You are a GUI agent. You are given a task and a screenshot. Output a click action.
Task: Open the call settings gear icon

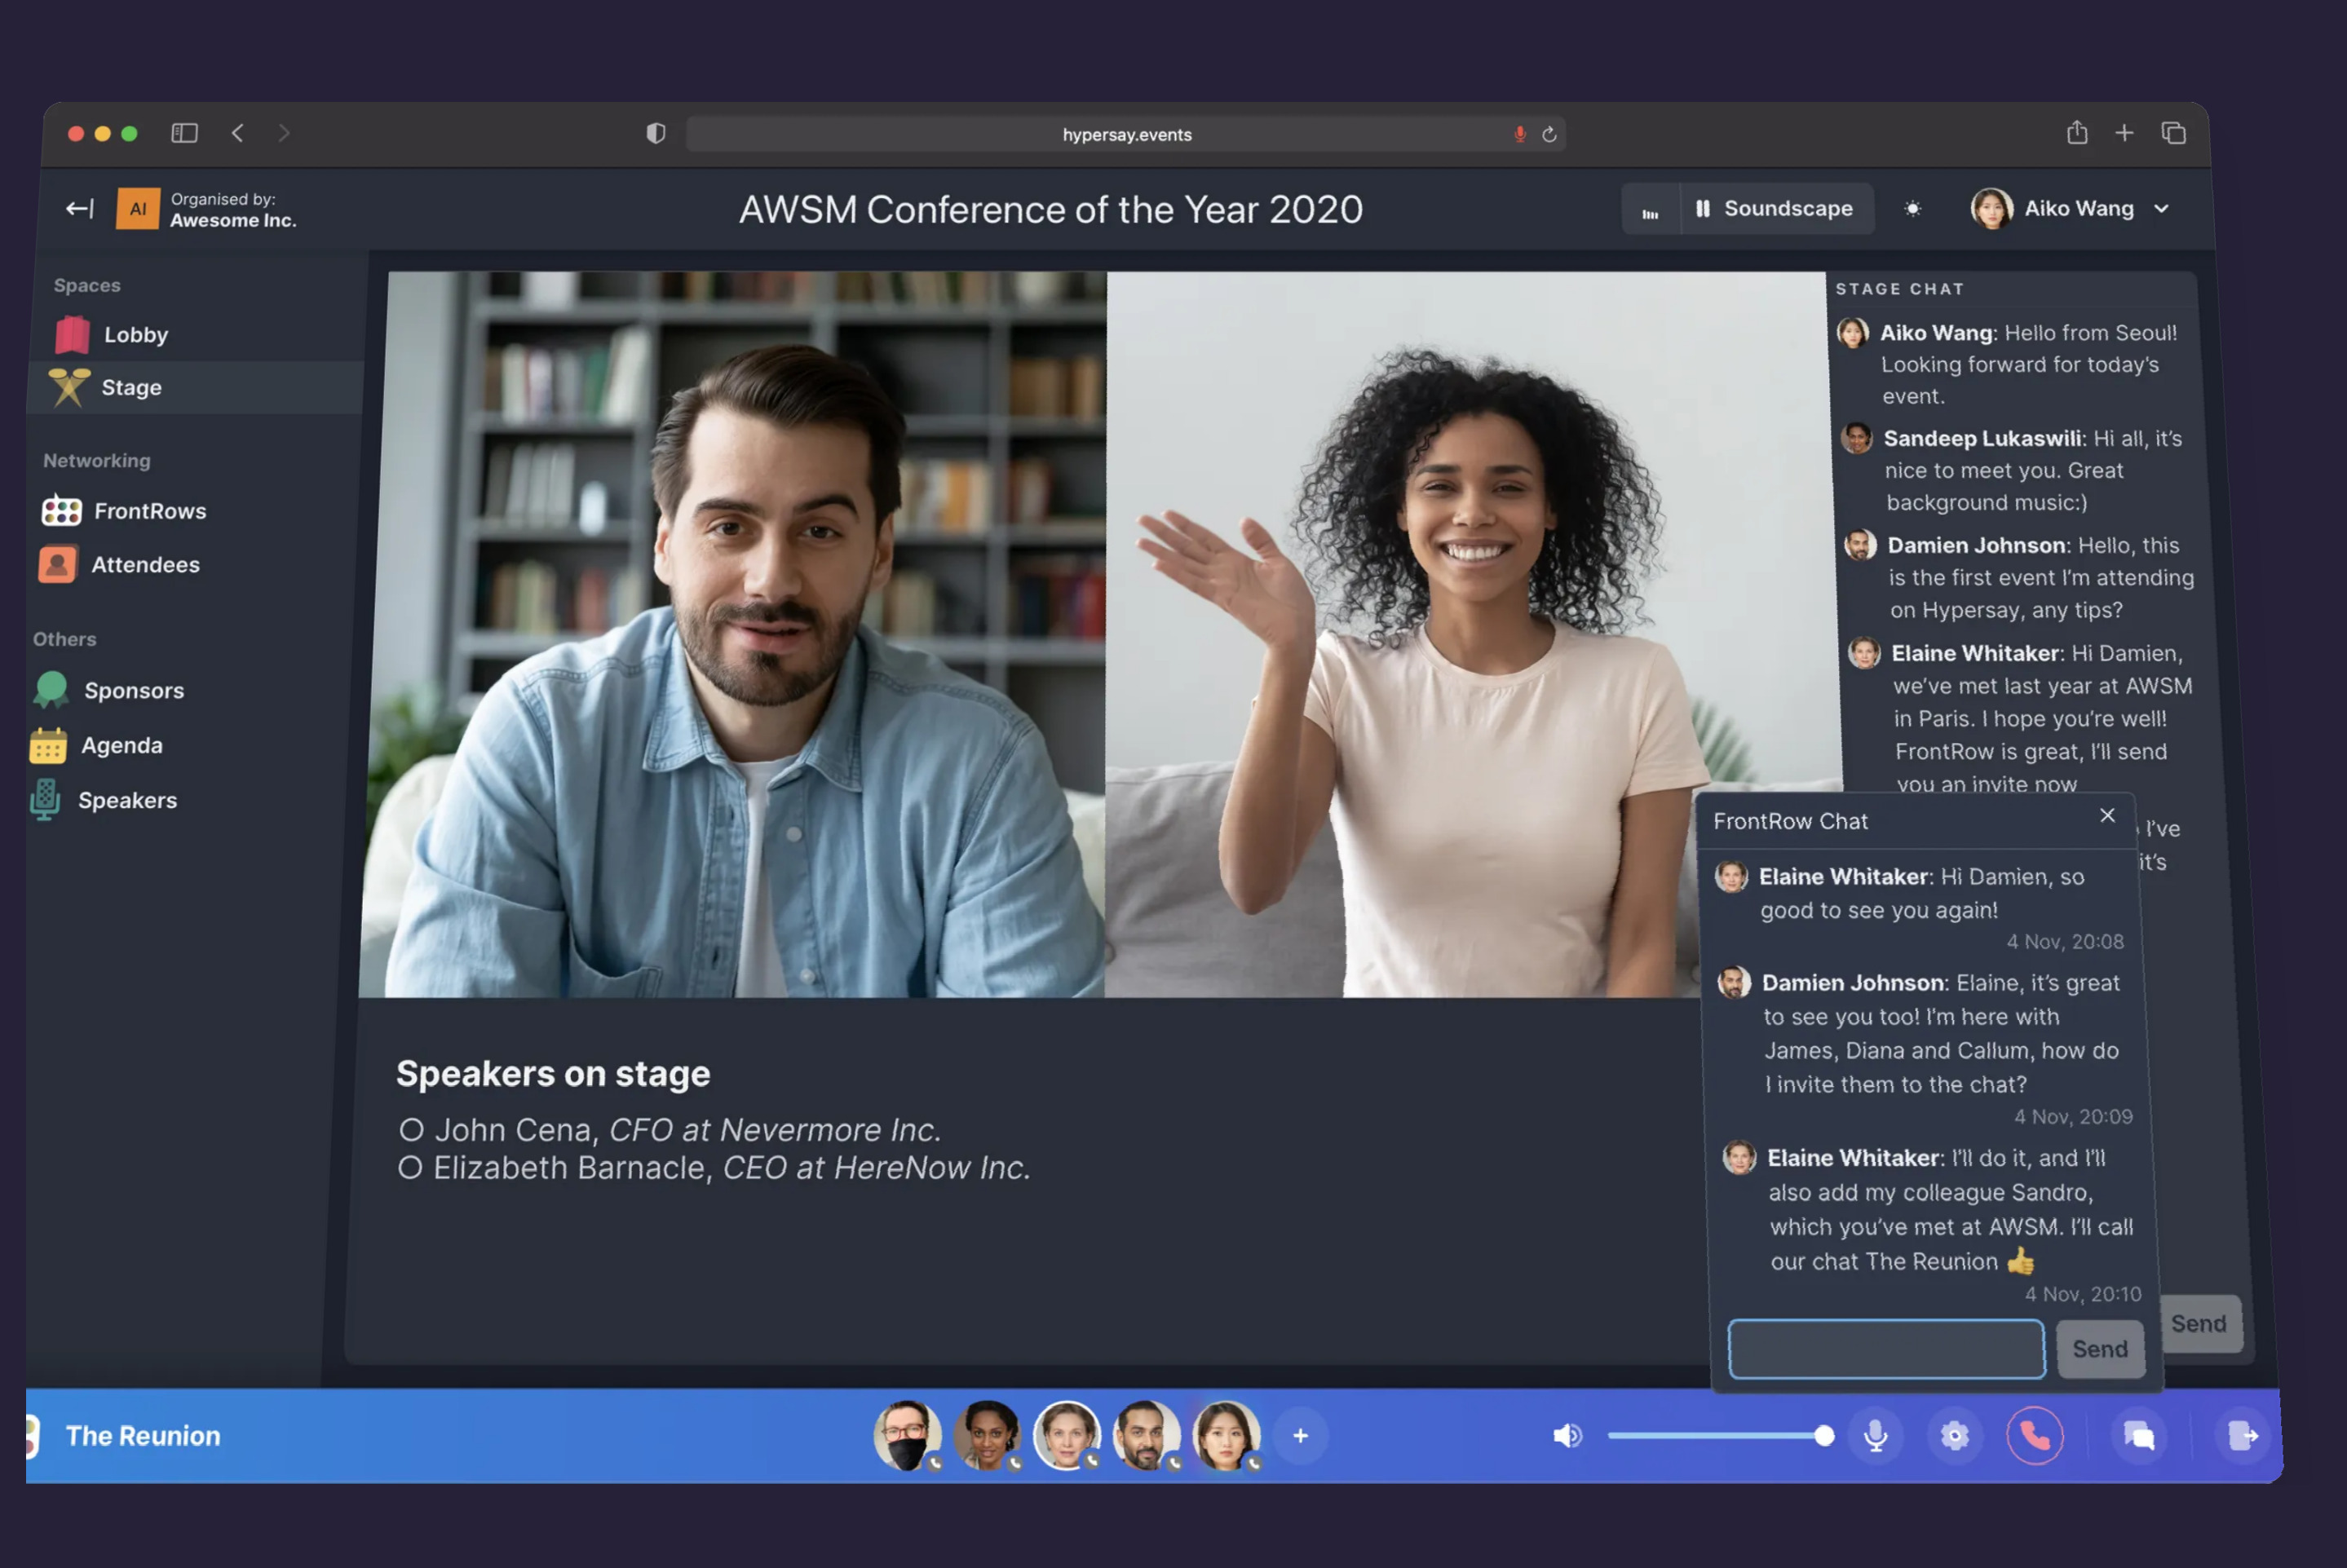pyautogui.click(x=1955, y=1436)
